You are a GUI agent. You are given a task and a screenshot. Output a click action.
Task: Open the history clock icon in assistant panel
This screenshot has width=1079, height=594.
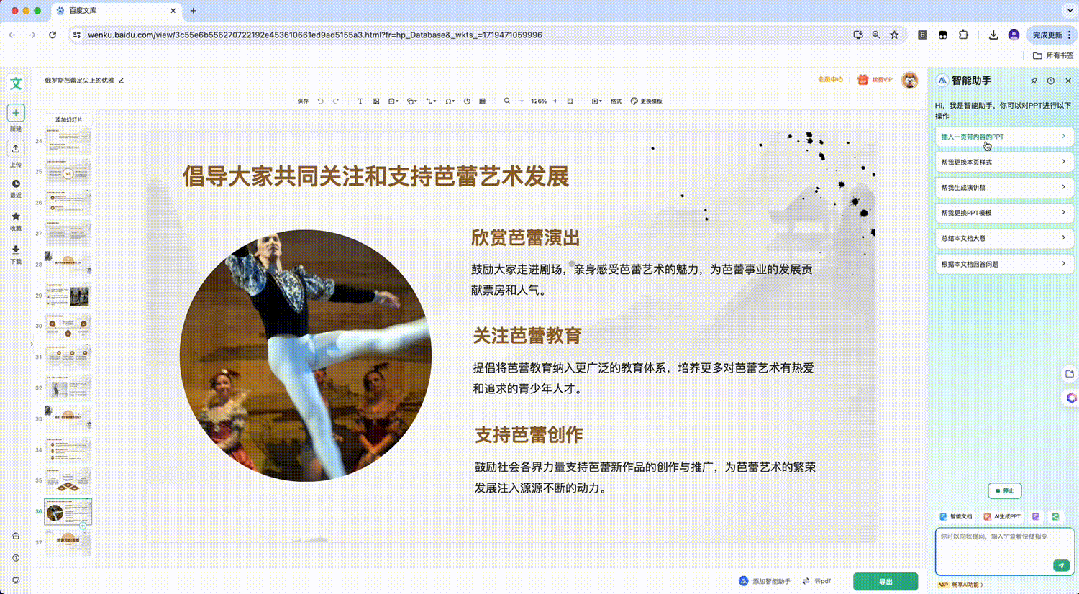click(1051, 81)
